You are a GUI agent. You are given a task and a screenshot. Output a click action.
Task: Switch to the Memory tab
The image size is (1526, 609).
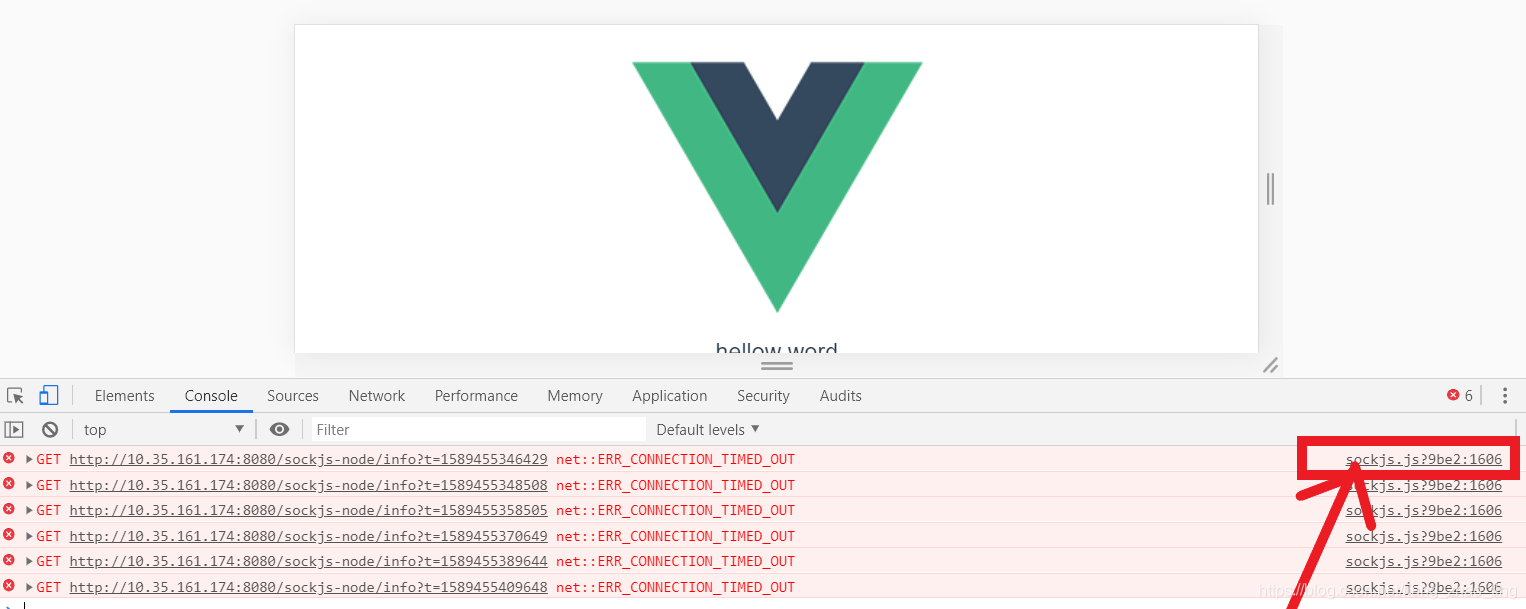575,396
